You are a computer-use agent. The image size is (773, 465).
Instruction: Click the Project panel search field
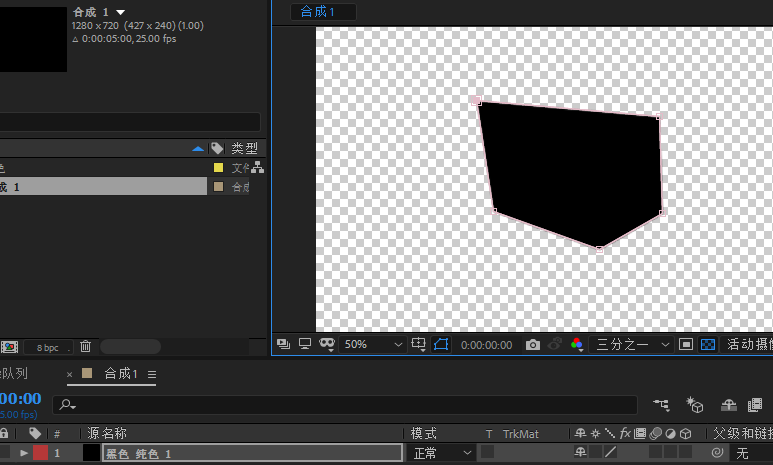tap(130, 122)
